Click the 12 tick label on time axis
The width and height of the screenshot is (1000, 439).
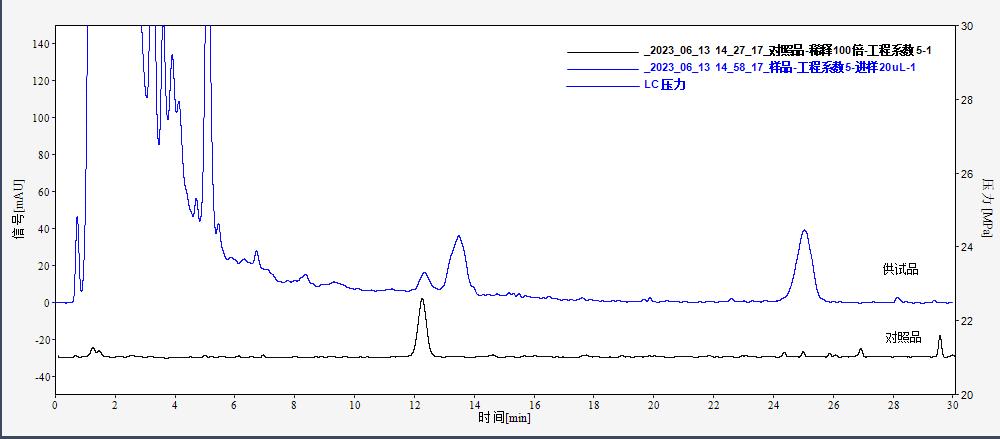click(x=414, y=405)
